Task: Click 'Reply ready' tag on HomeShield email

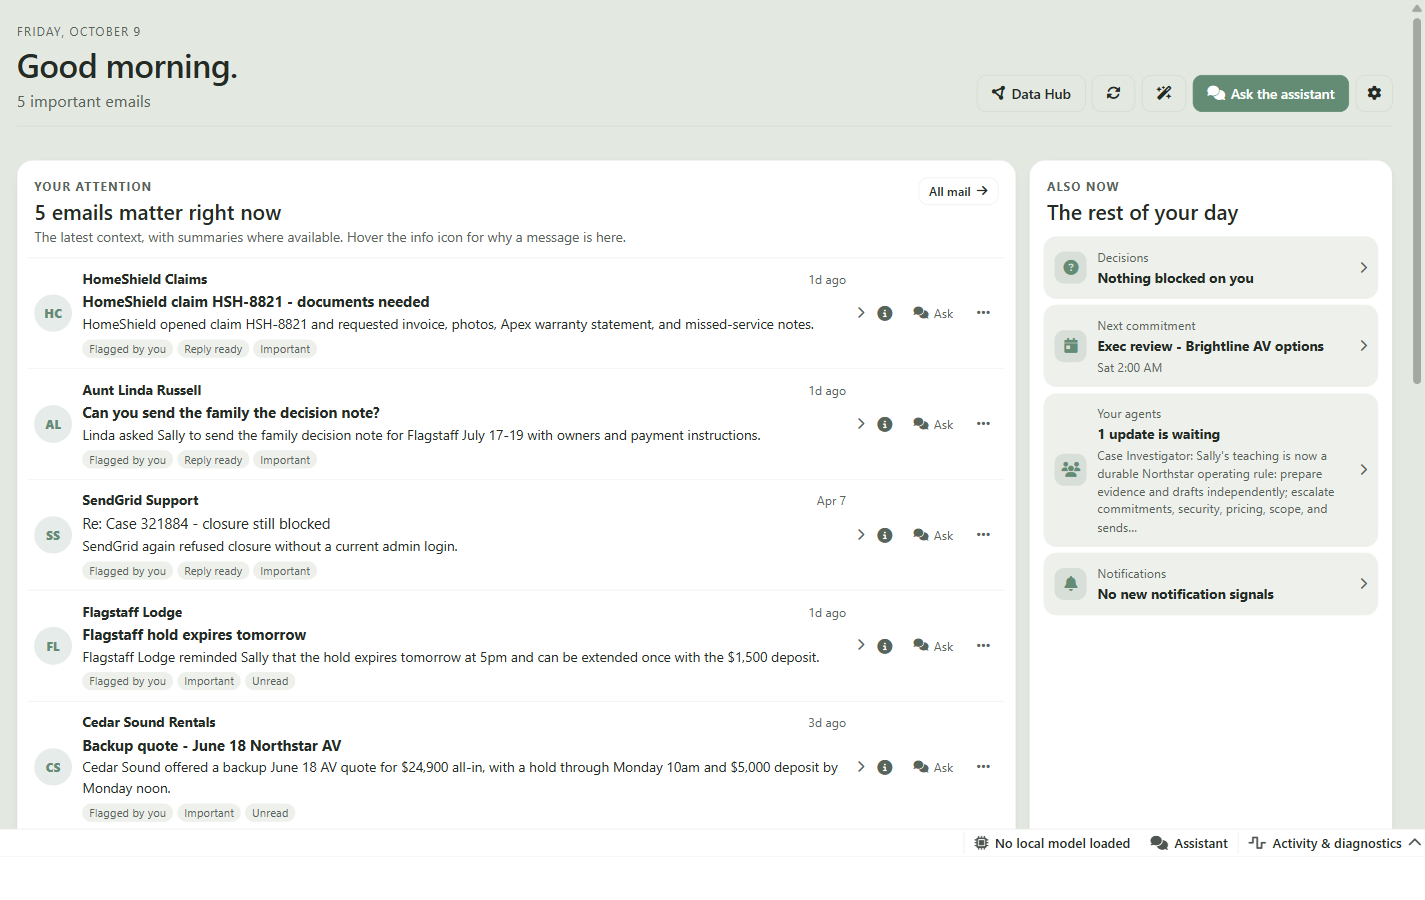Action: click(x=213, y=349)
